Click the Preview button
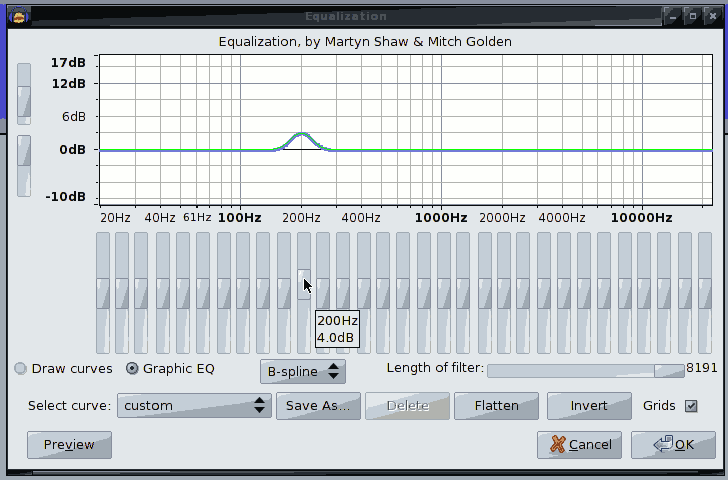 pos(69,445)
